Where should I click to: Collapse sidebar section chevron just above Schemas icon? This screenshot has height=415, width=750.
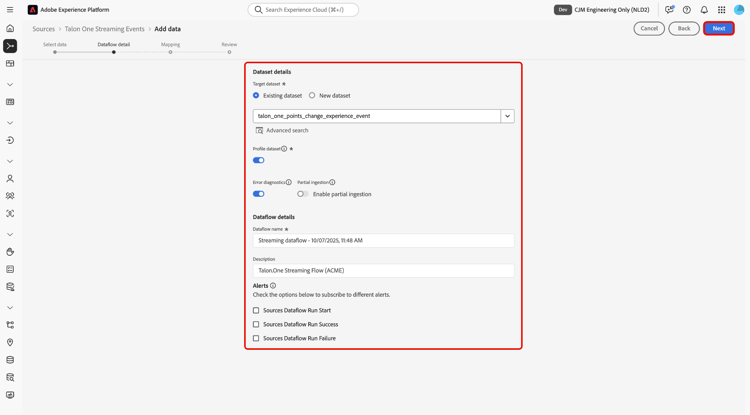click(10, 307)
